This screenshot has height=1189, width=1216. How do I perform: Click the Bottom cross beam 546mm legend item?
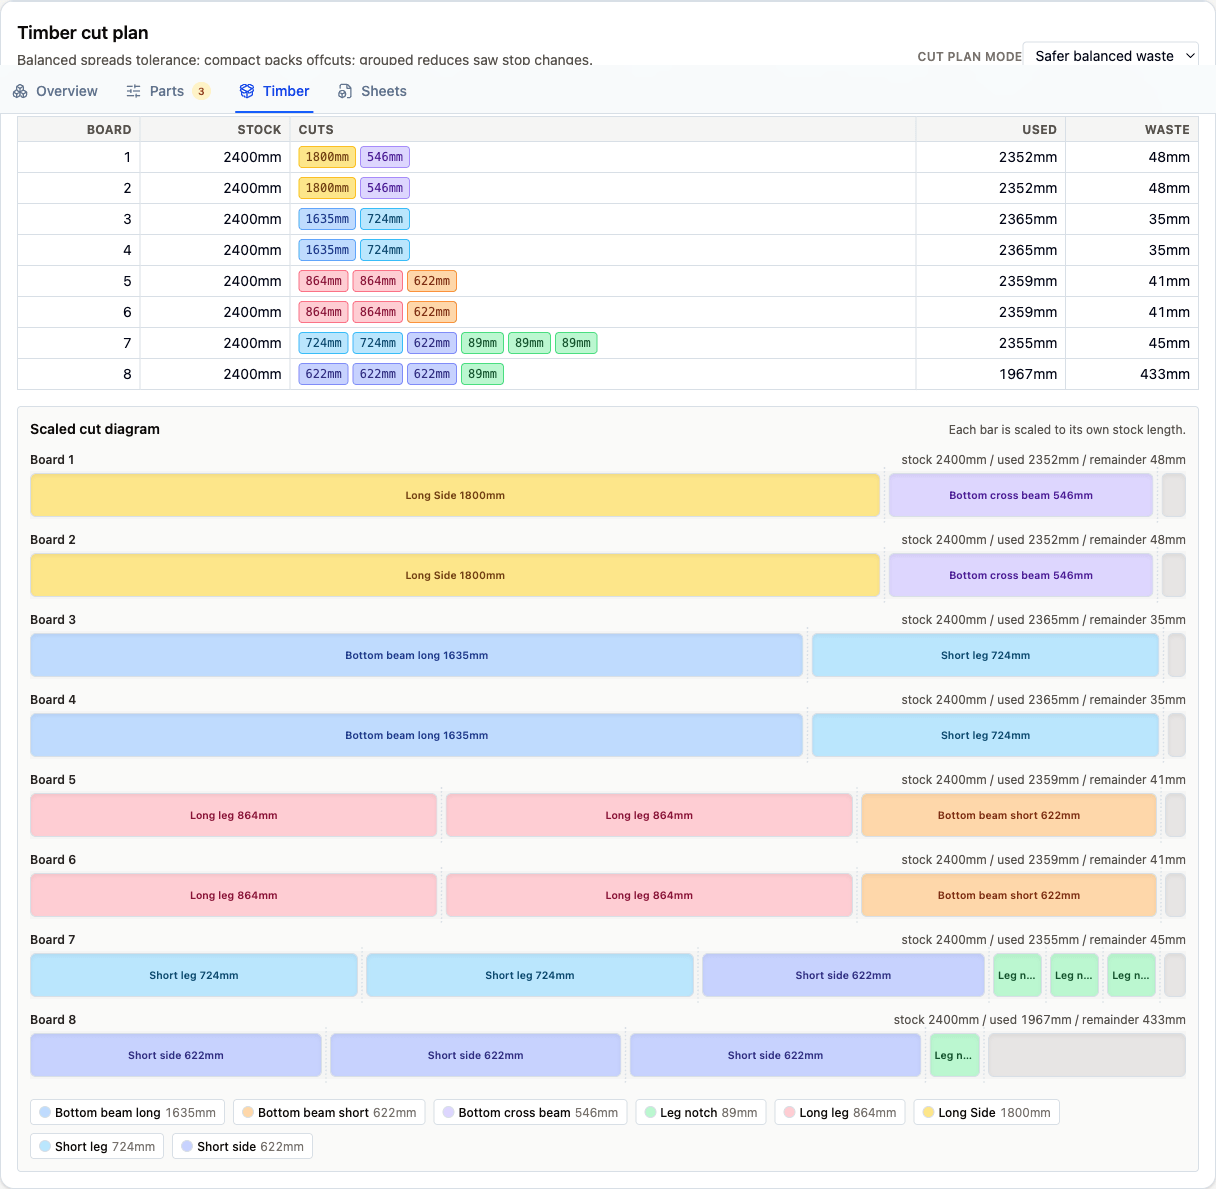tap(530, 1112)
